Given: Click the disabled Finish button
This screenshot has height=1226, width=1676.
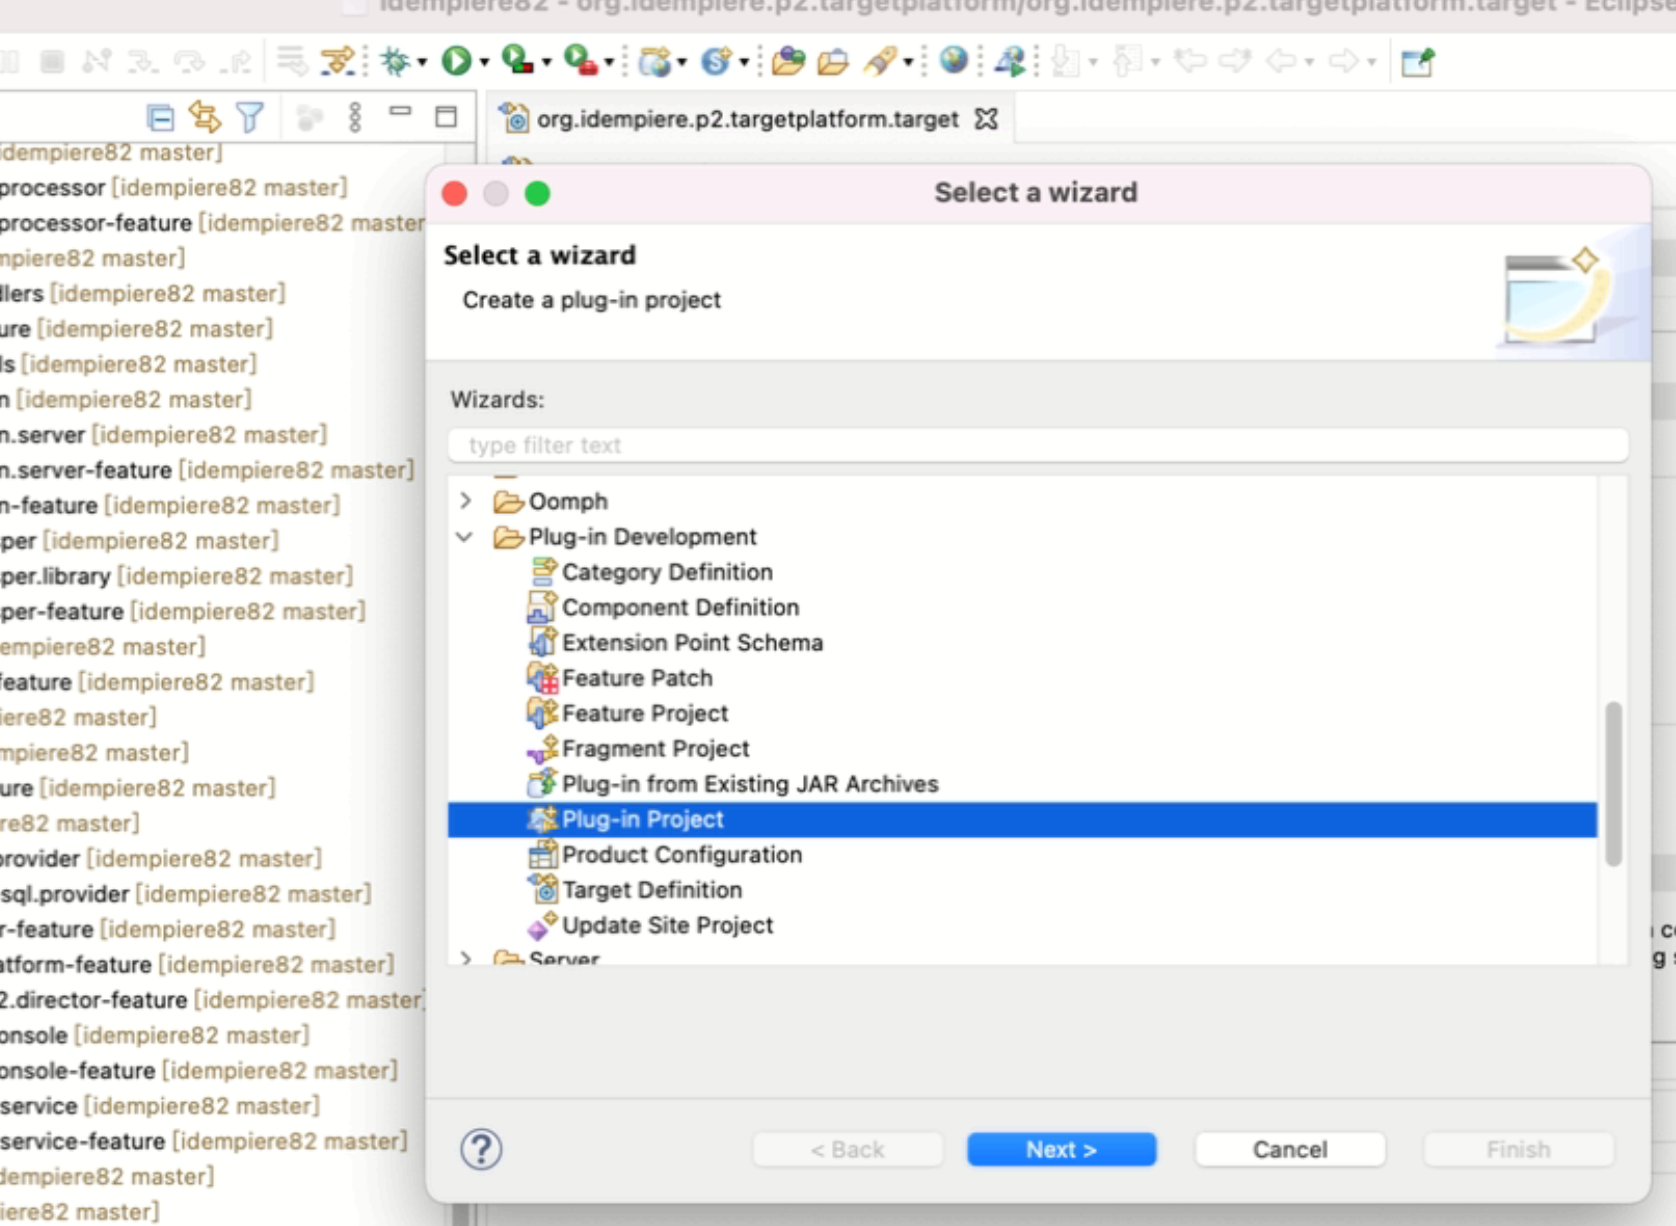Looking at the screenshot, I should coord(1518,1150).
